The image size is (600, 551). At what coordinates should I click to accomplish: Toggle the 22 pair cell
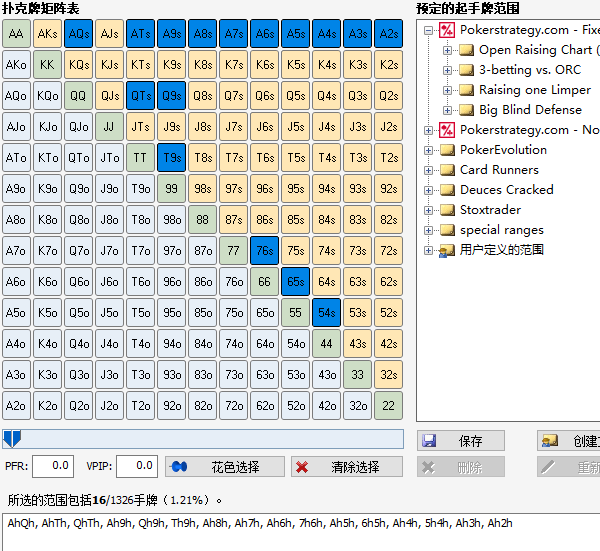388,406
